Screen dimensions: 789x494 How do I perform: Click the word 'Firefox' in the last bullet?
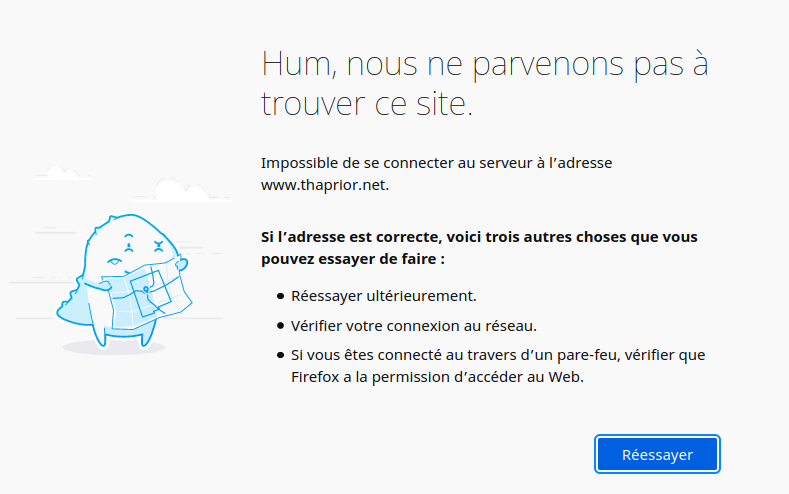pos(315,377)
